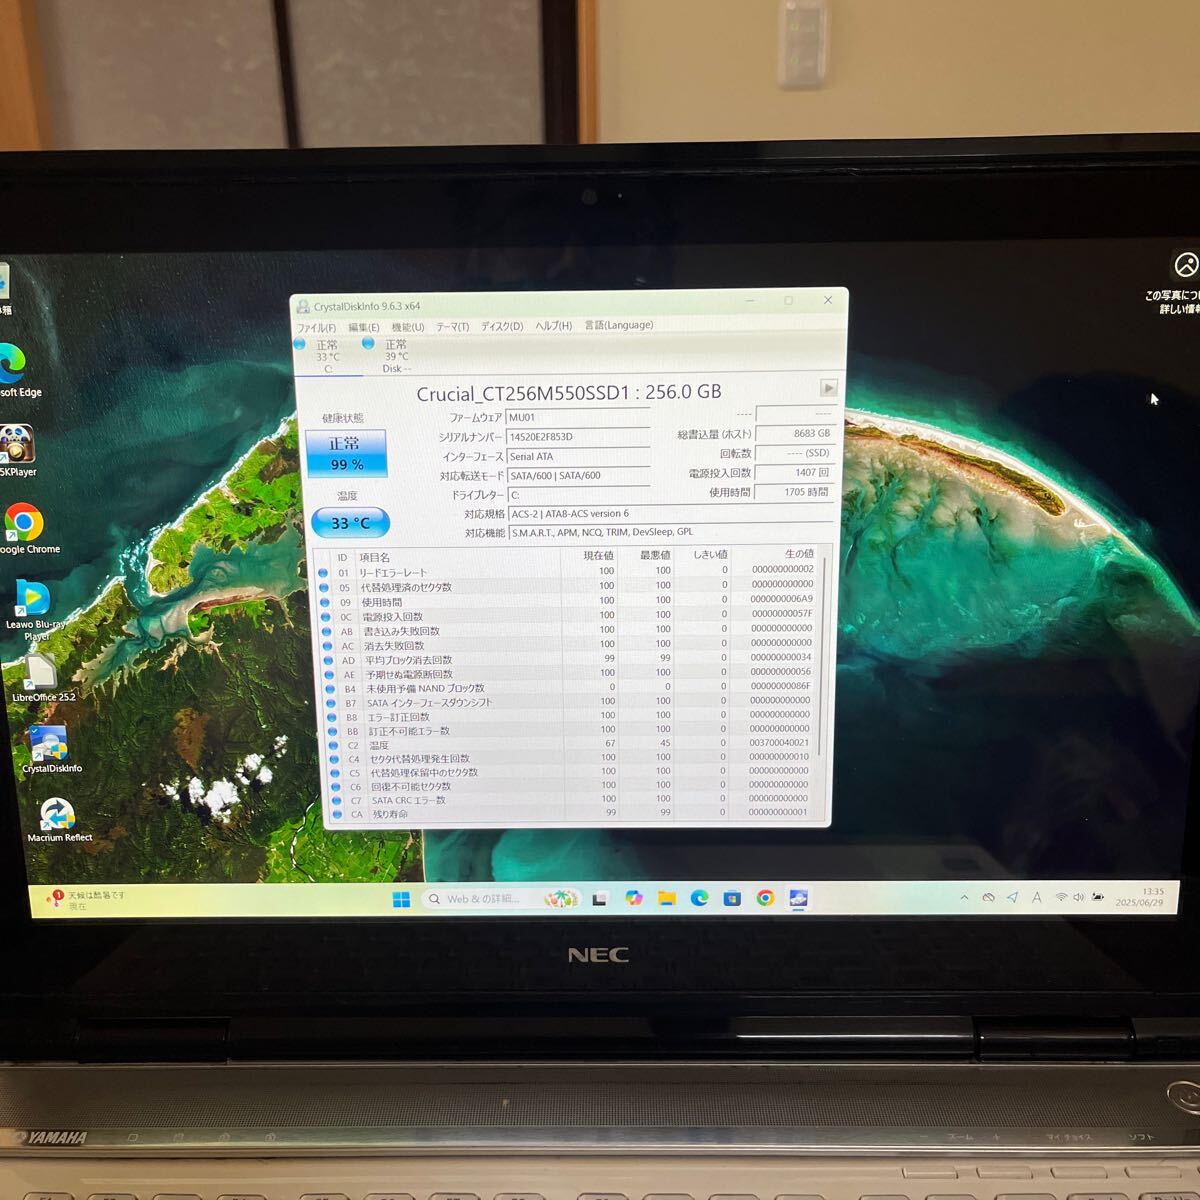
Task: Select the 代替処理済のセクタ数 attribute row
Action: click(x=567, y=587)
